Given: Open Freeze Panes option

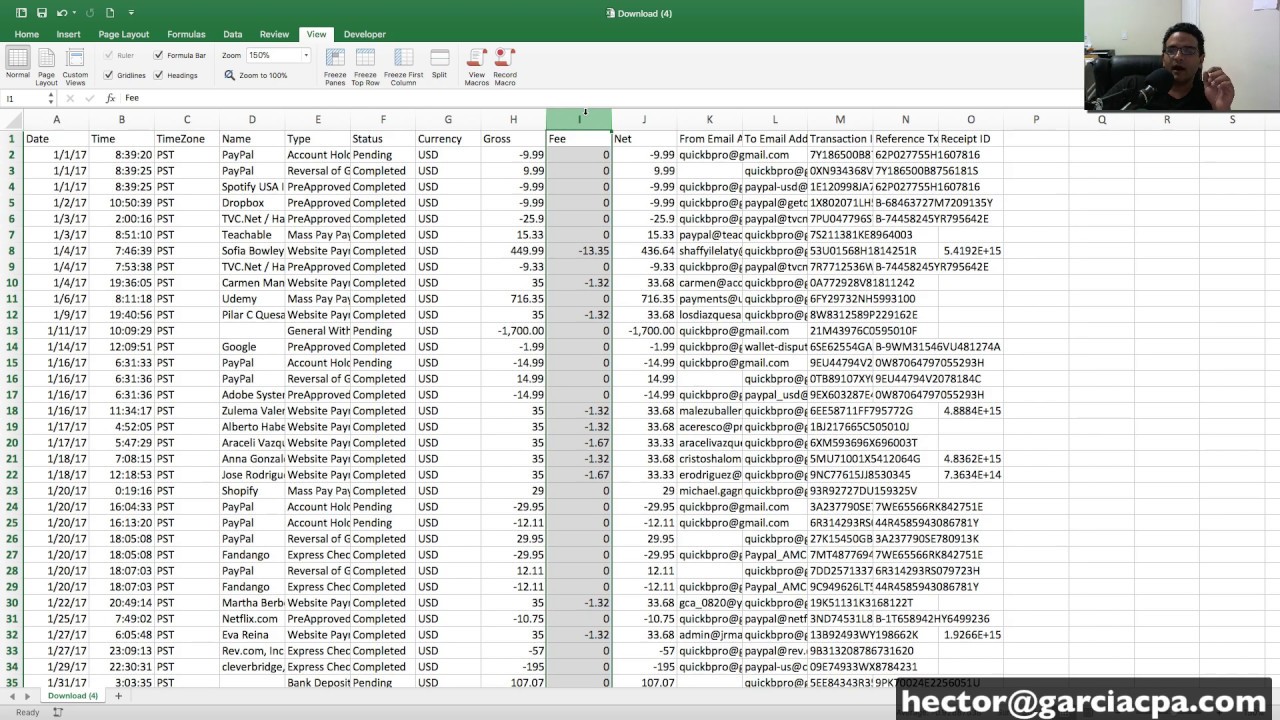Looking at the screenshot, I should pyautogui.click(x=335, y=67).
